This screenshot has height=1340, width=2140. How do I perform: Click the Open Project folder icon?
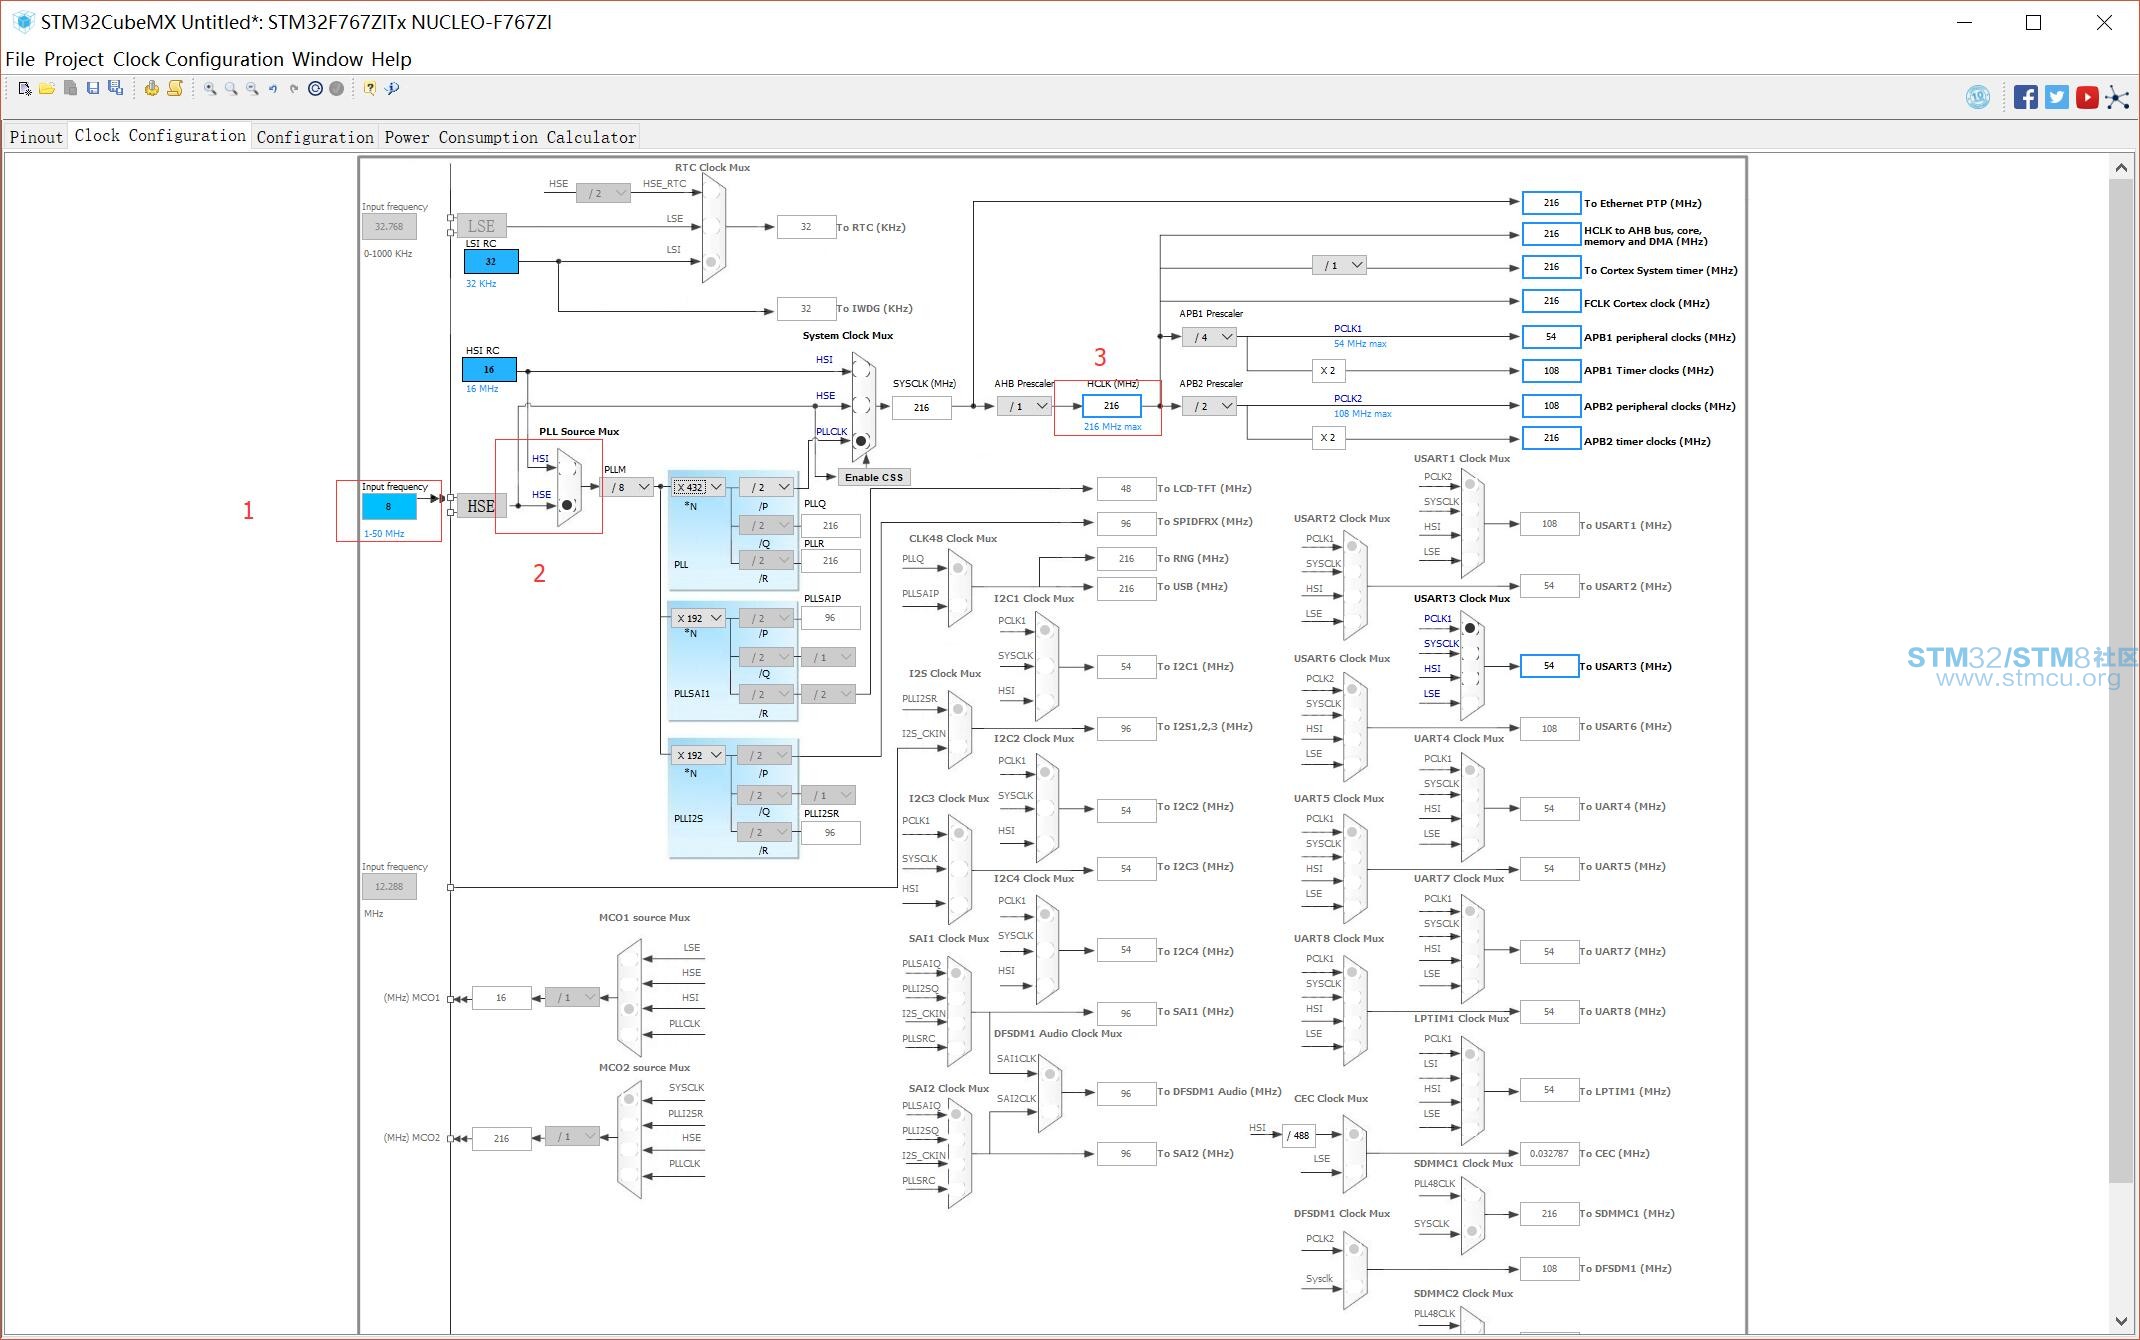pyautogui.click(x=47, y=89)
